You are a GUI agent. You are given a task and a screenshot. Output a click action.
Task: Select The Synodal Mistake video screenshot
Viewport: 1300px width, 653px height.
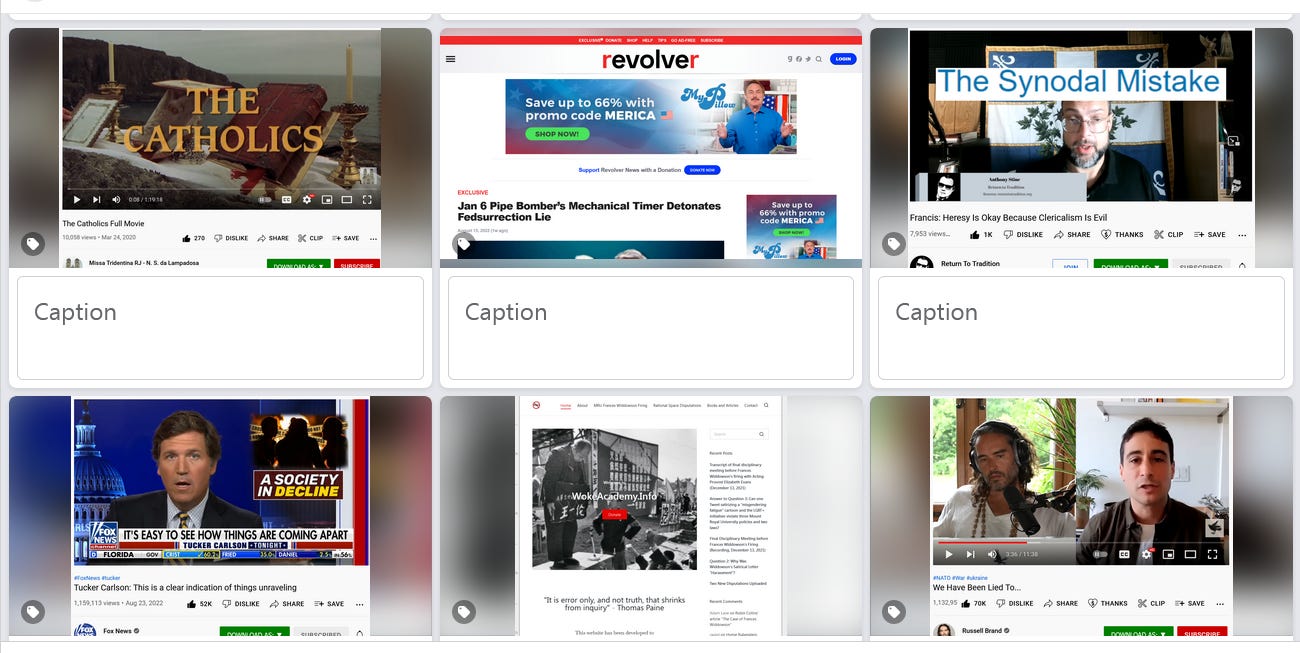[1081, 115]
